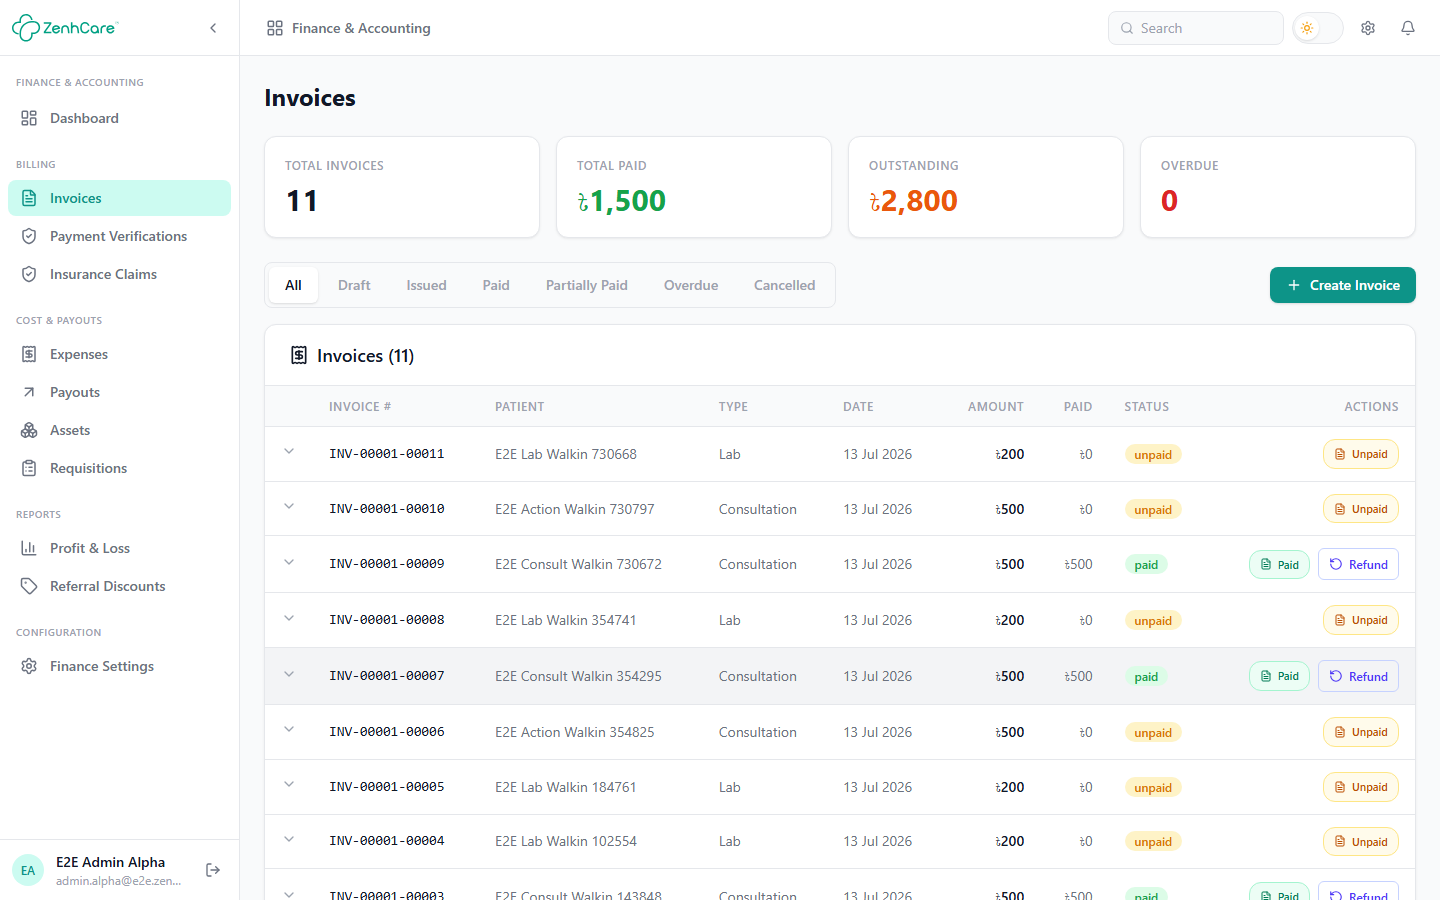
Task: Click the Finance & Accounting breadcrumb title
Action: coord(361,28)
